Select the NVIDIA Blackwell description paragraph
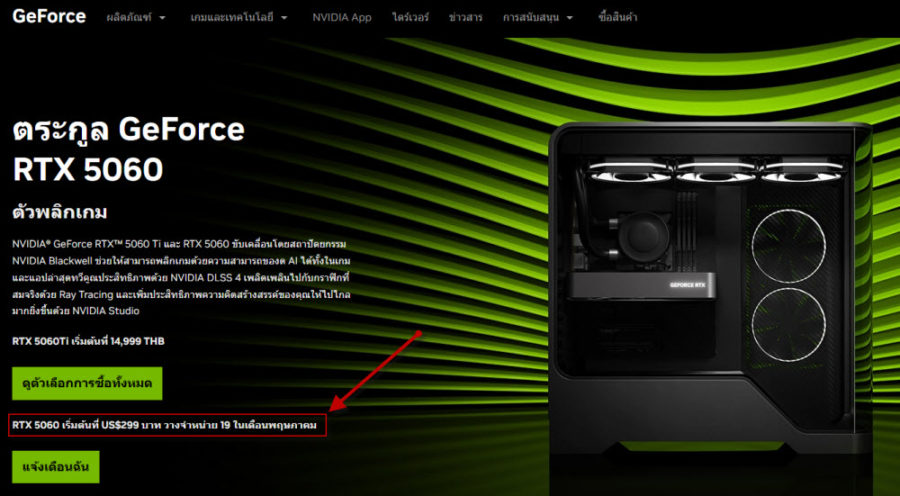Image resolution: width=900 pixels, height=496 pixels. coord(181,277)
